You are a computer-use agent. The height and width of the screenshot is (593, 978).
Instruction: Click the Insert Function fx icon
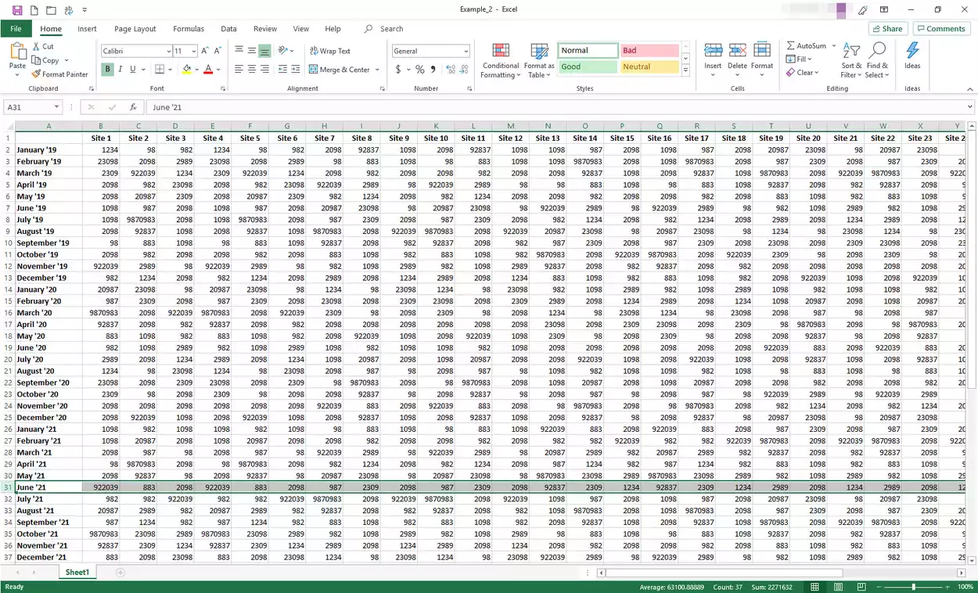click(x=133, y=107)
